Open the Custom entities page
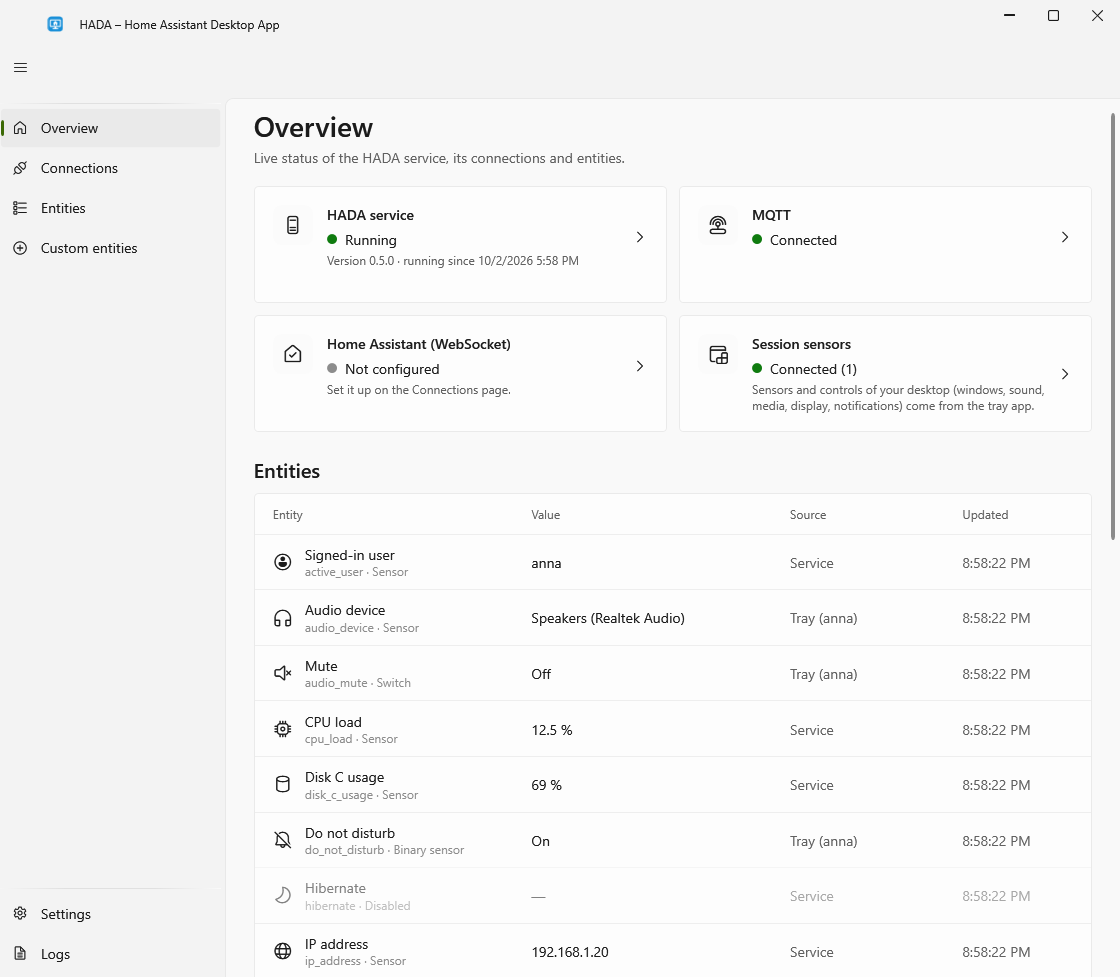1120x977 pixels. pyautogui.click(x=111, y=248)
